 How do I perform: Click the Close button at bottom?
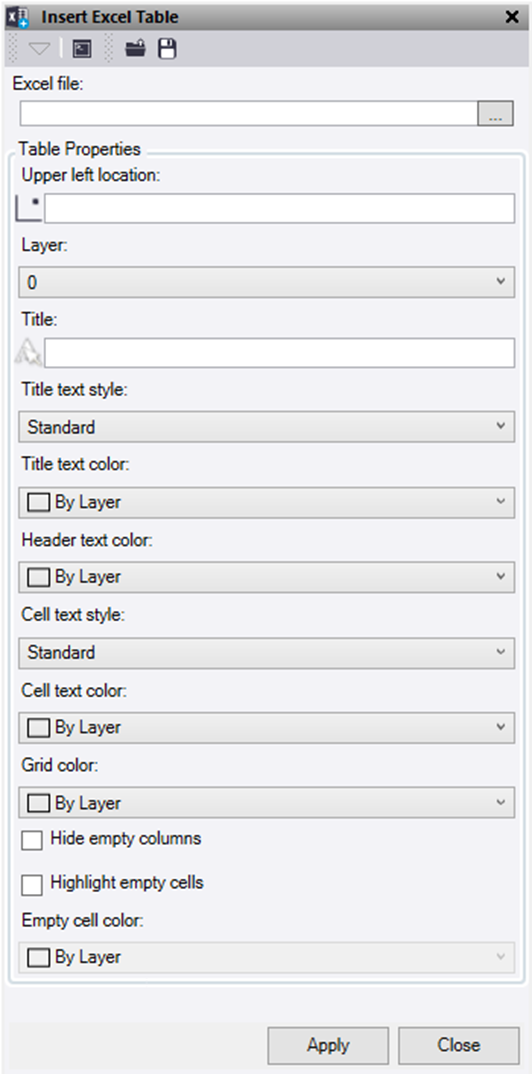[459, 1045]
